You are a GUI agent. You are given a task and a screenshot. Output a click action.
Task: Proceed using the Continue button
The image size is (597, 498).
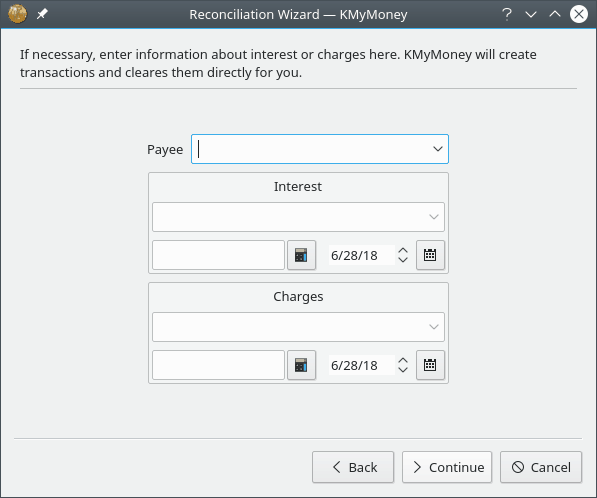click(447, 467)
